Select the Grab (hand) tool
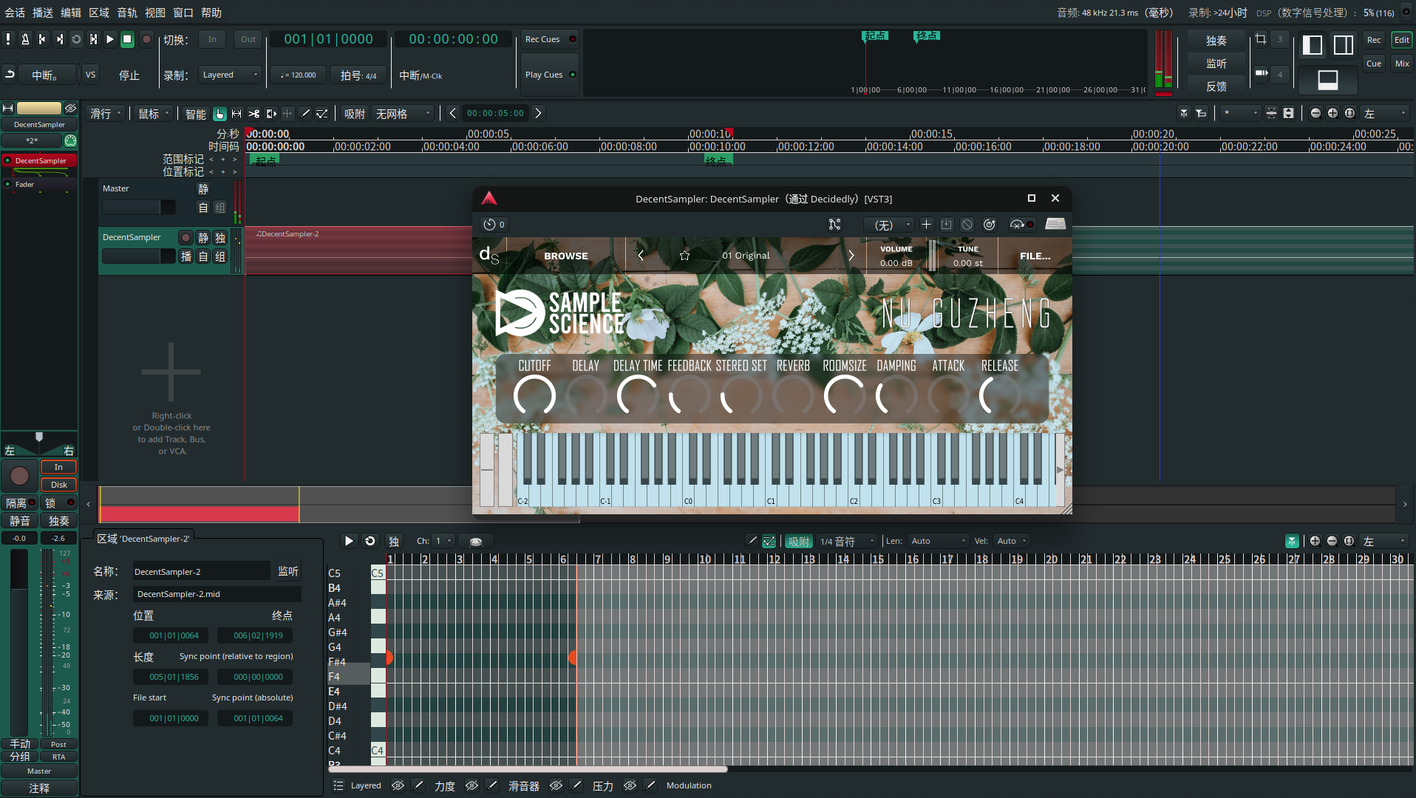The image size is (1416, 798). click(220, 114)
